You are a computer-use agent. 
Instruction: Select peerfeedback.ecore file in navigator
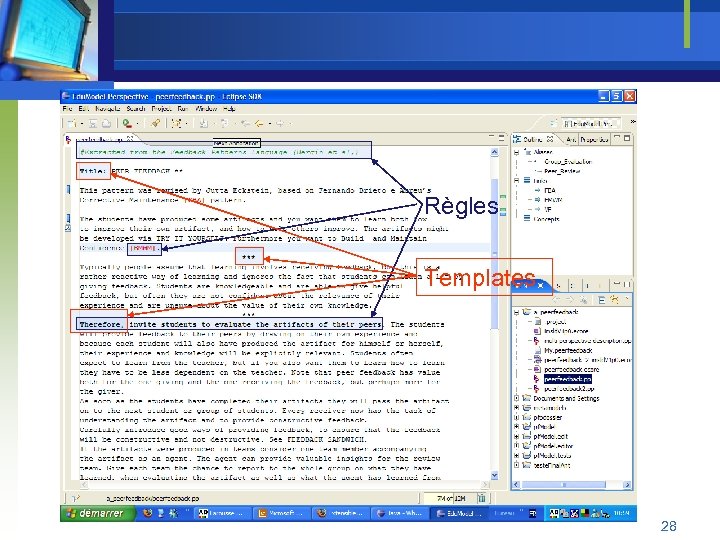571,369
